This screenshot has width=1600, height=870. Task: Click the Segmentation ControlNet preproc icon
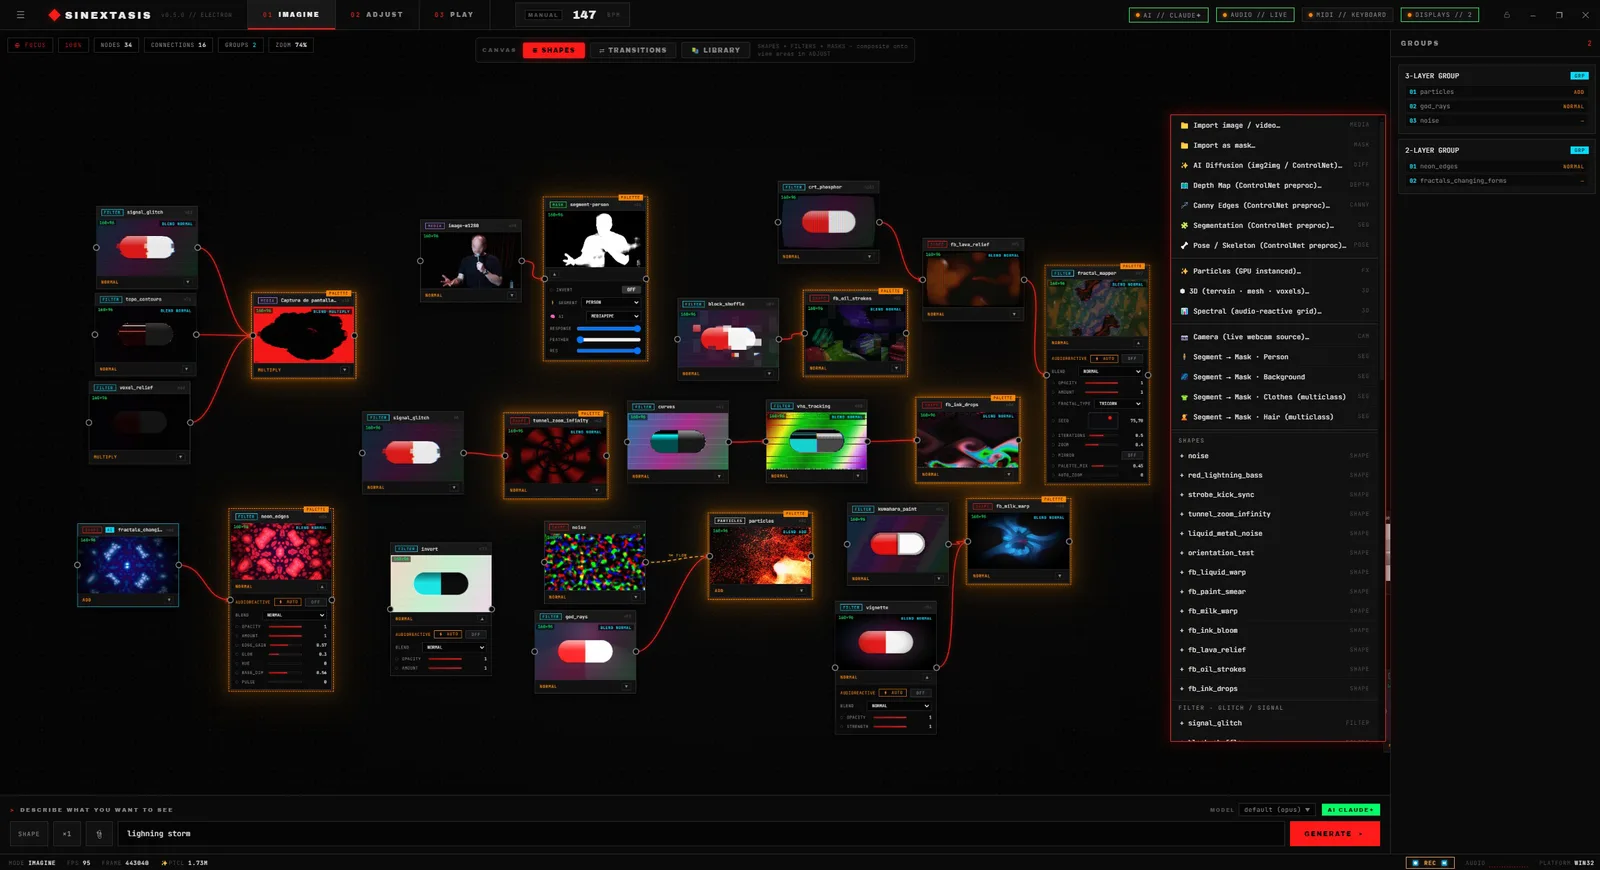click(x=1184, y=226)
